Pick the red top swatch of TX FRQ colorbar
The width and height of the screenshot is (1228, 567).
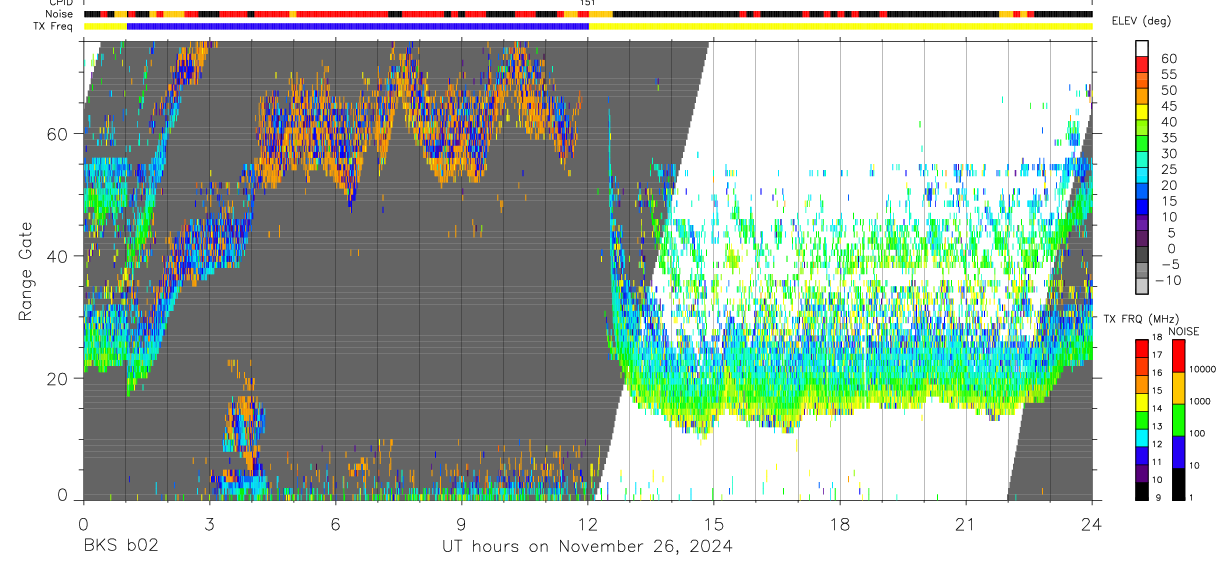tap(1142, 346)
